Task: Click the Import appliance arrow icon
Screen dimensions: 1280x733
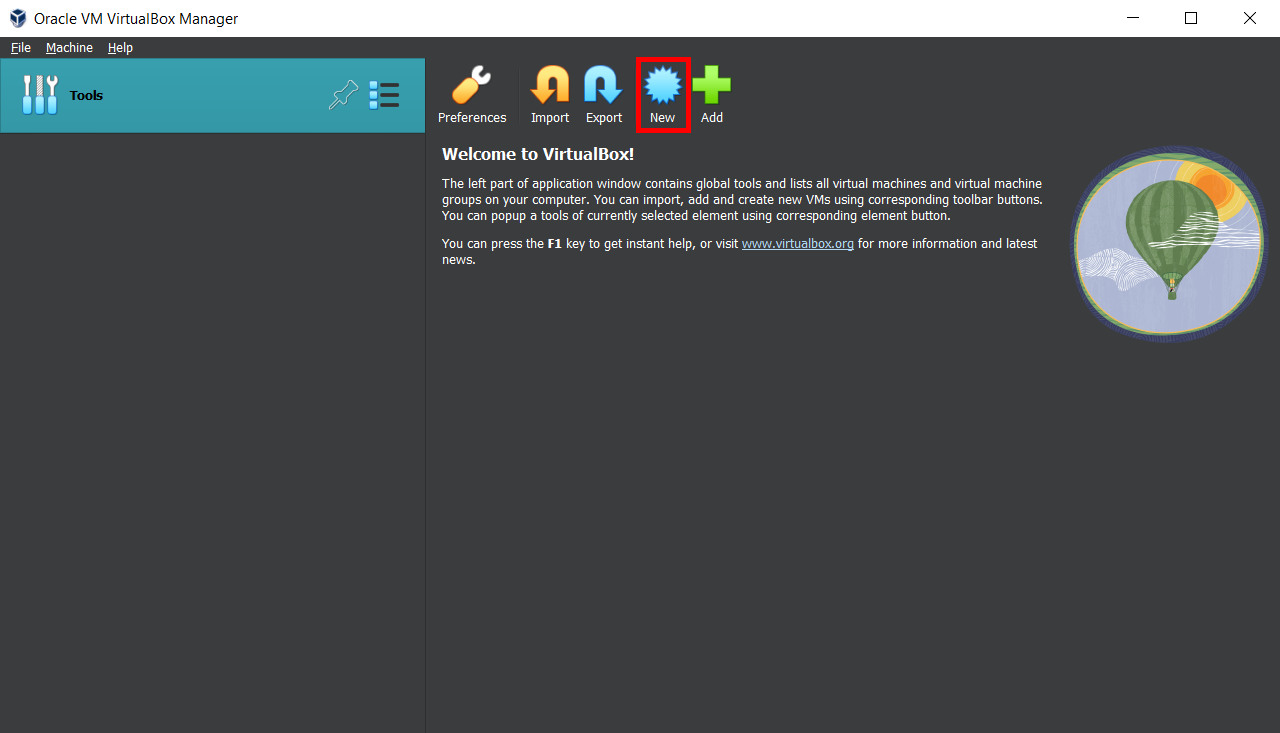Action: click(549, 87)
